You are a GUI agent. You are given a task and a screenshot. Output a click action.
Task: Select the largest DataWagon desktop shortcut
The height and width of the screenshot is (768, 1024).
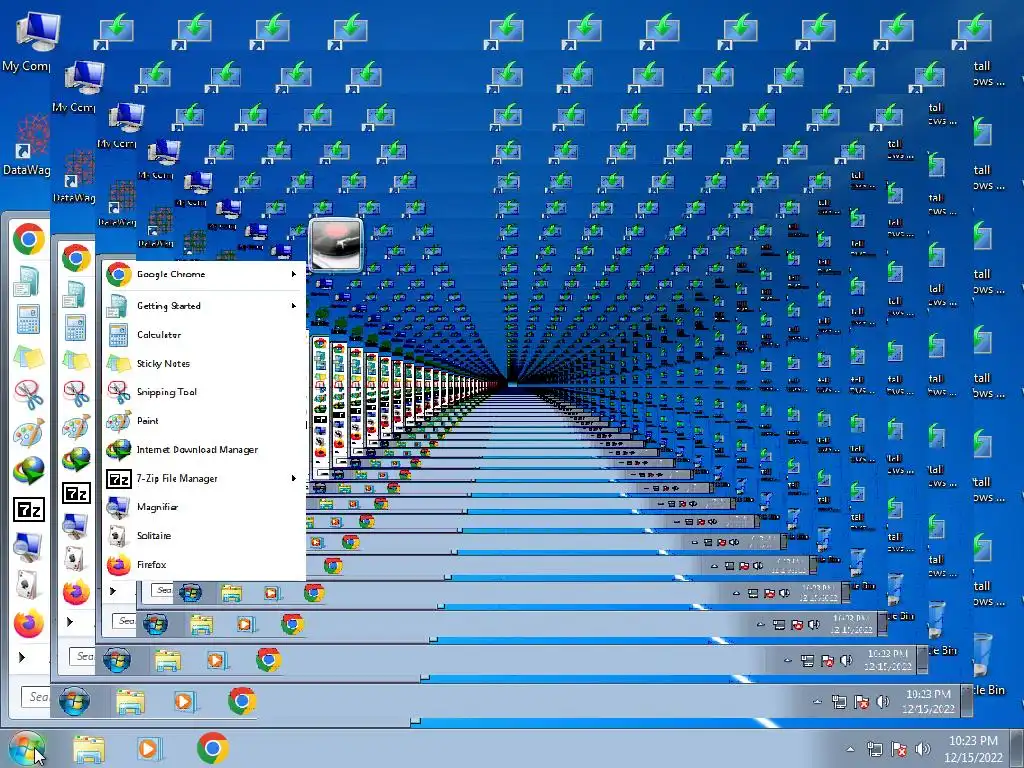(x=26, y=145)
